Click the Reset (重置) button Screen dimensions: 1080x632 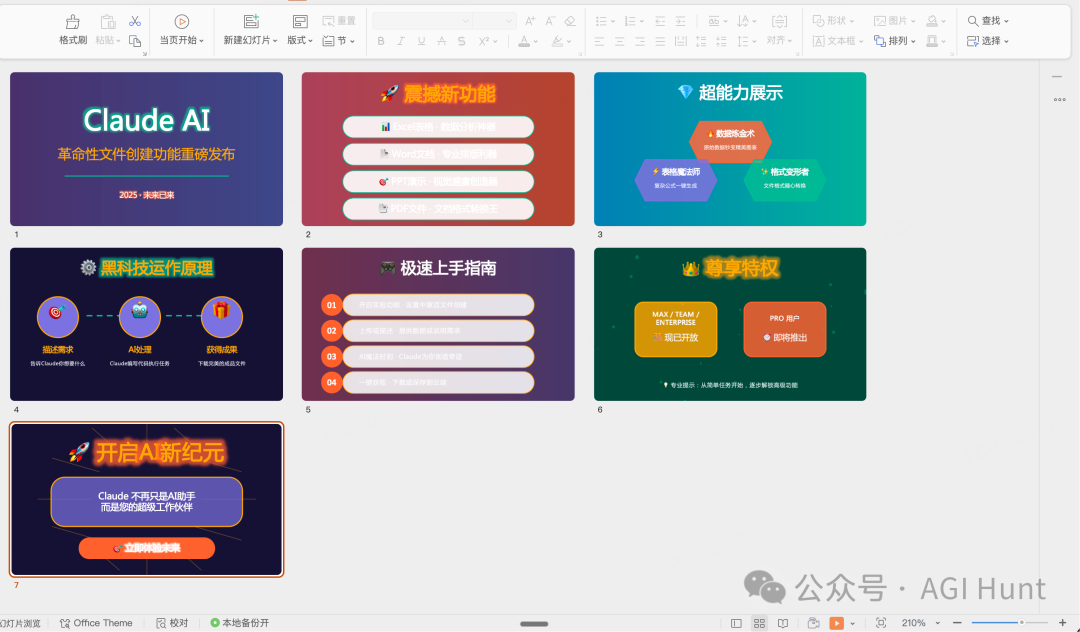[x=339, y=21]
